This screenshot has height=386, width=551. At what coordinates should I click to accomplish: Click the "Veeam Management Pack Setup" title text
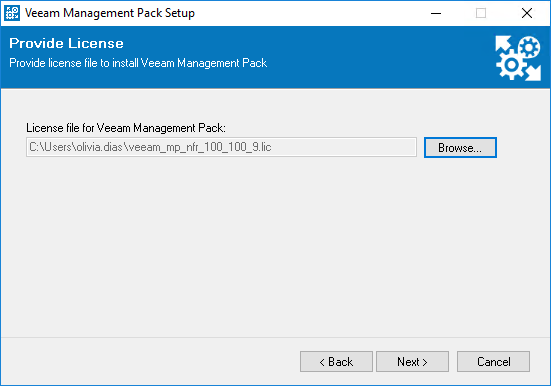point(110,13)
